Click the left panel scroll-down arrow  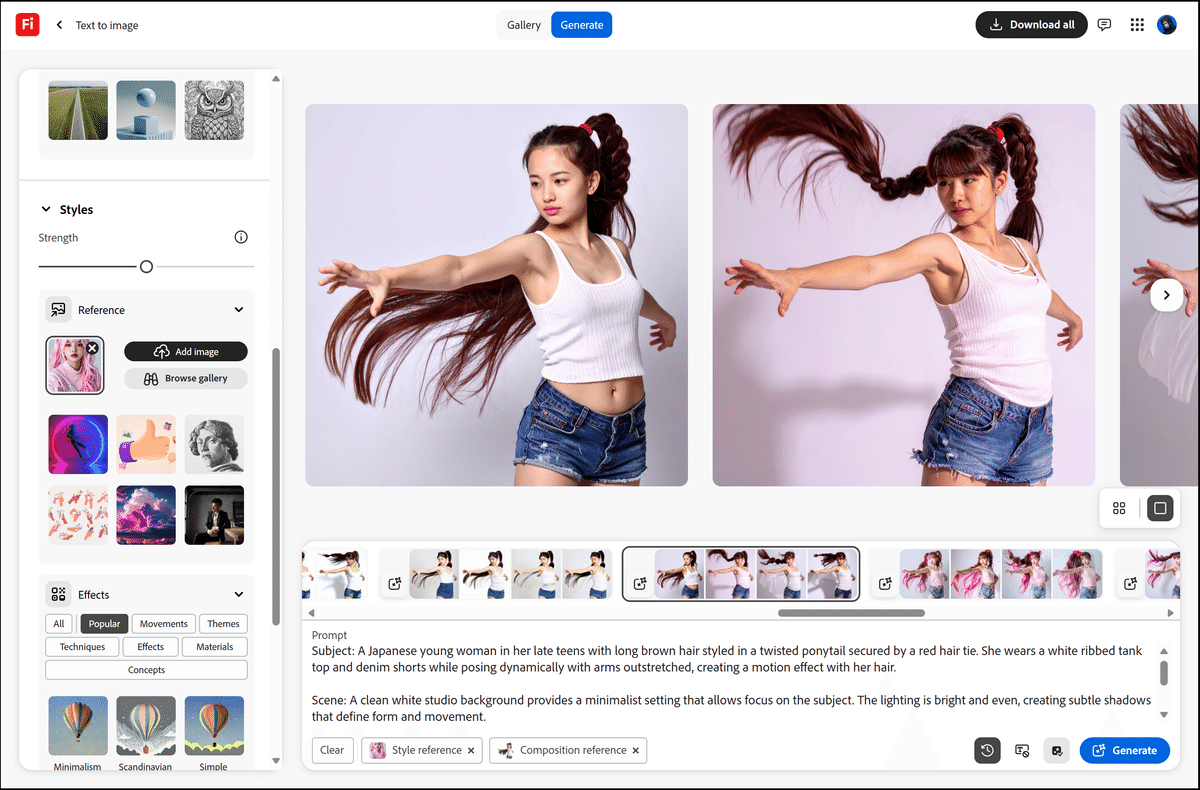coord(277,761)
